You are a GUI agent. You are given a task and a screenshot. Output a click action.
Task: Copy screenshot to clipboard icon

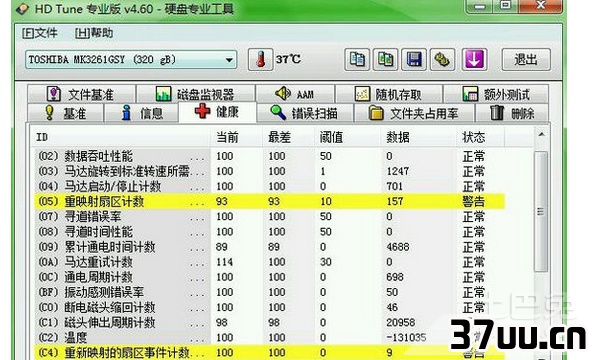385,60
